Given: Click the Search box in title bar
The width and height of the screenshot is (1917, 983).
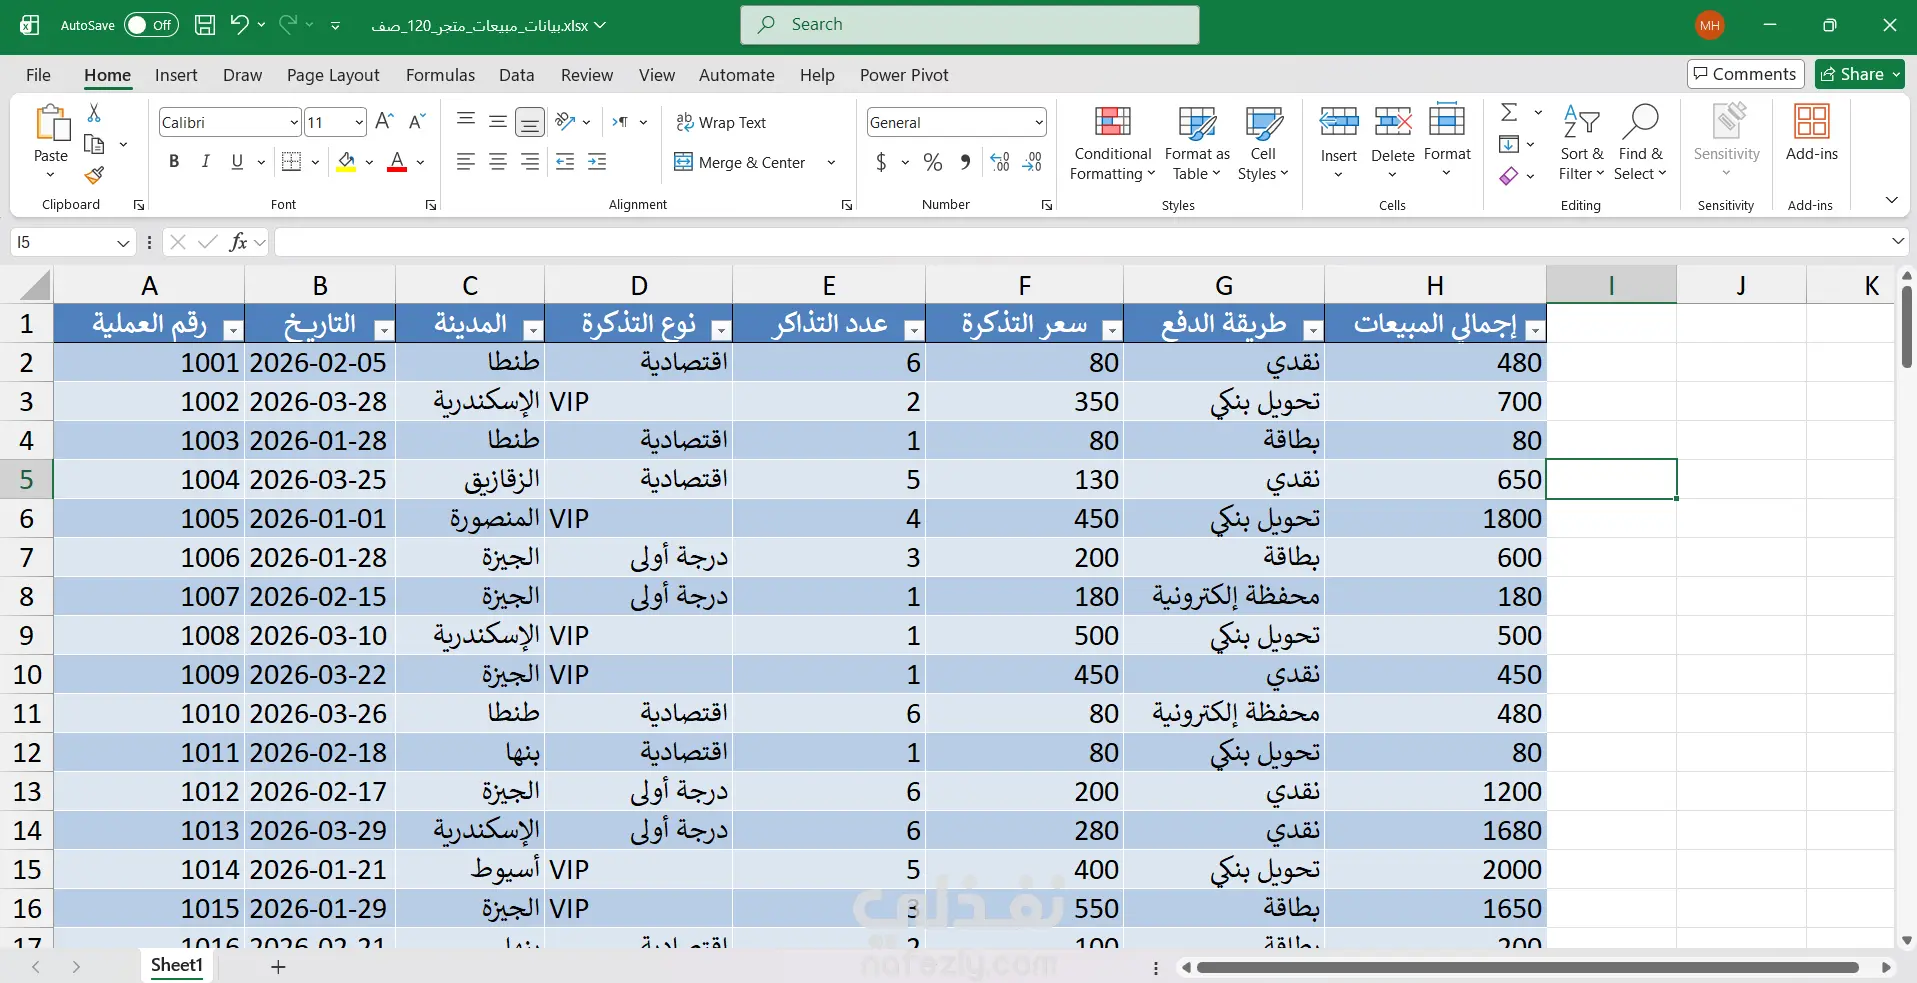Looking at the screenshot, I should click(x=970, y=25).
